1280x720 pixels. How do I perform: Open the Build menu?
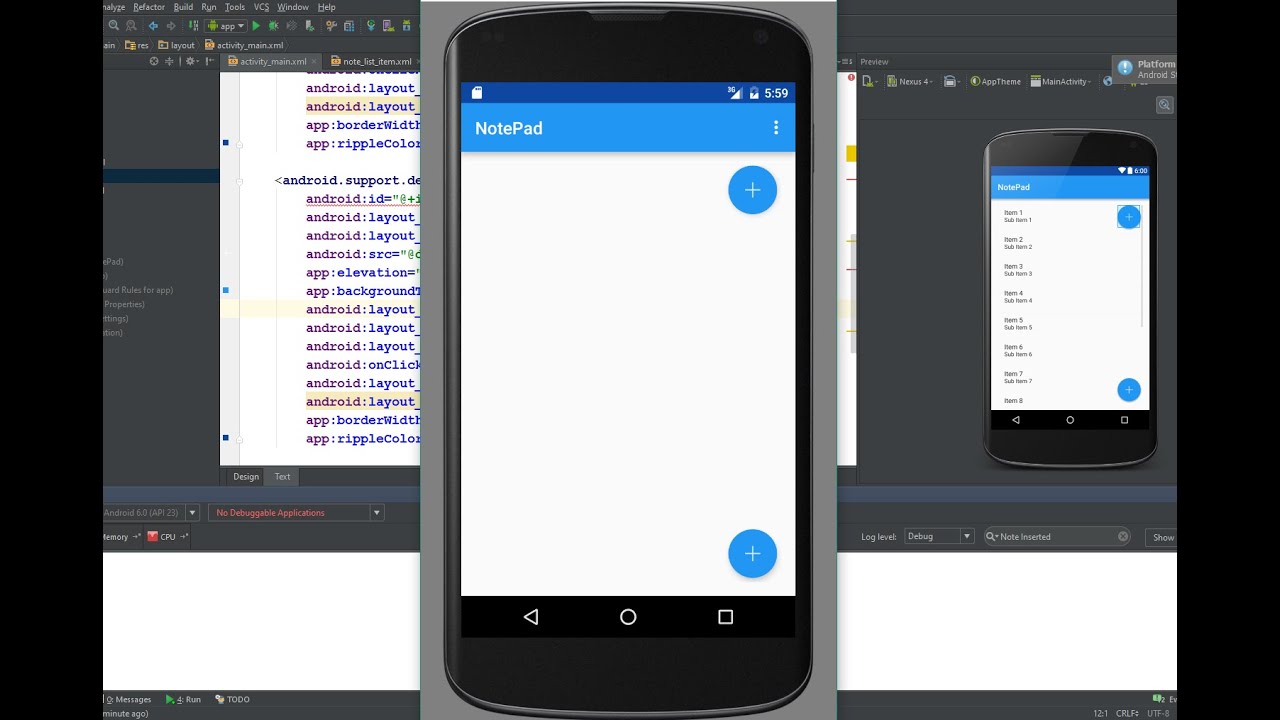pyautogui.click(x=183, y=7)
